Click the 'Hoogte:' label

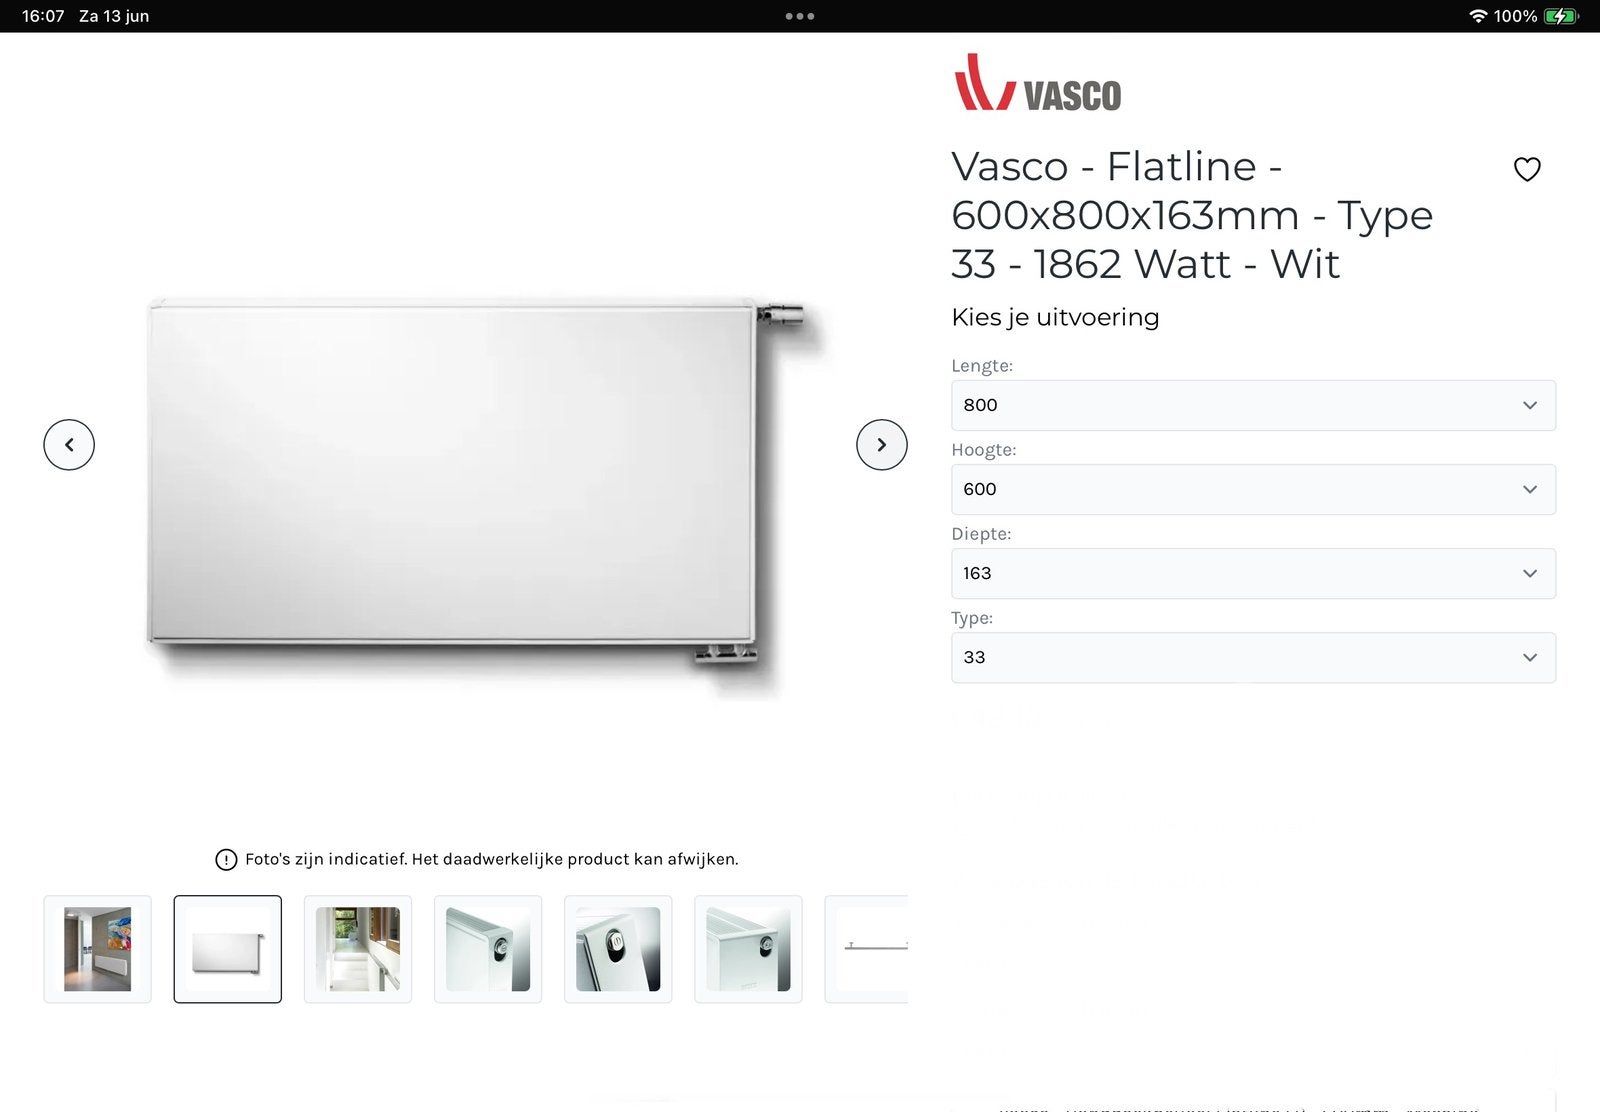pos(983,450)
